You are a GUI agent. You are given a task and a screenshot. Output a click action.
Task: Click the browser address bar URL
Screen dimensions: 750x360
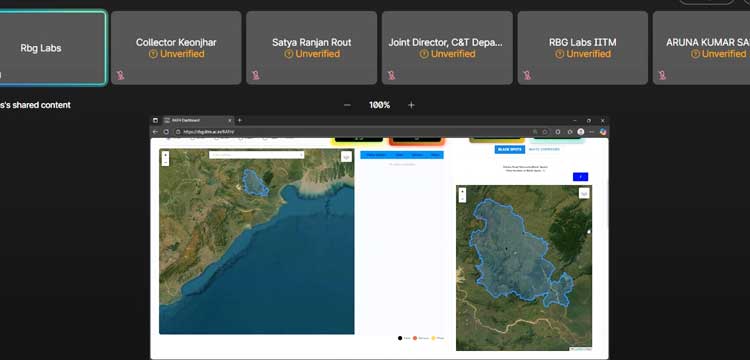(209, 131)
